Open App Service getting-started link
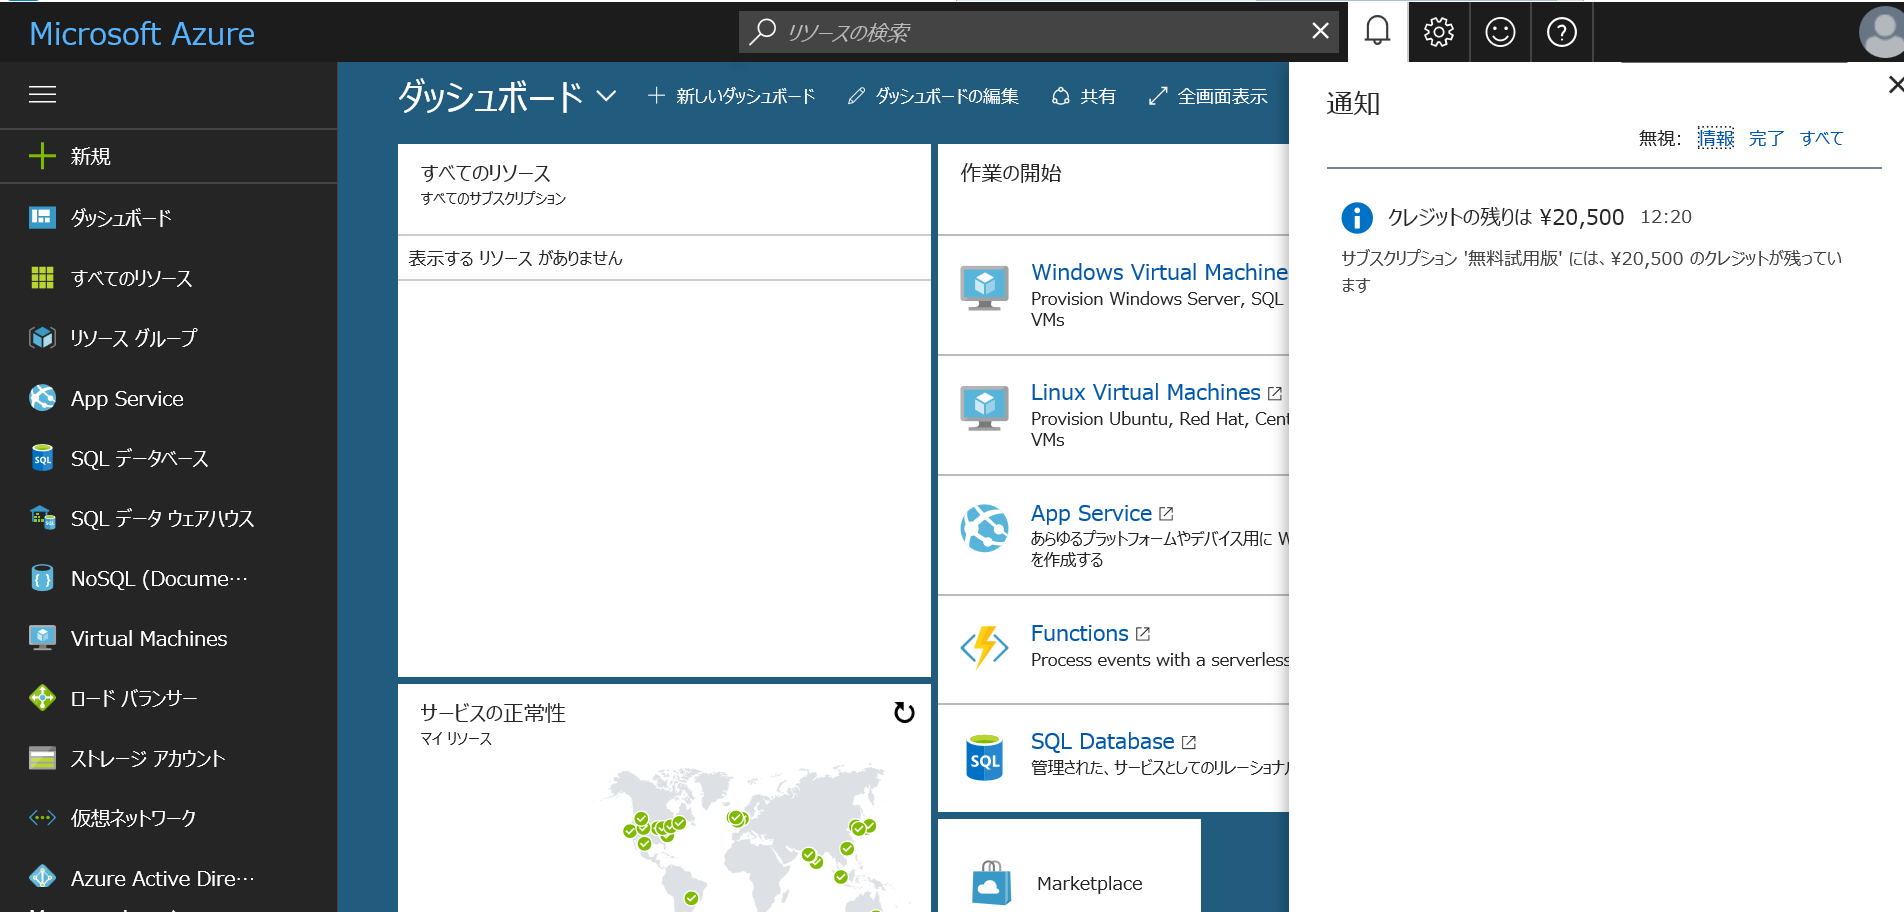The height and width of the screenshot is (912, 1904). click(1091, 513)
